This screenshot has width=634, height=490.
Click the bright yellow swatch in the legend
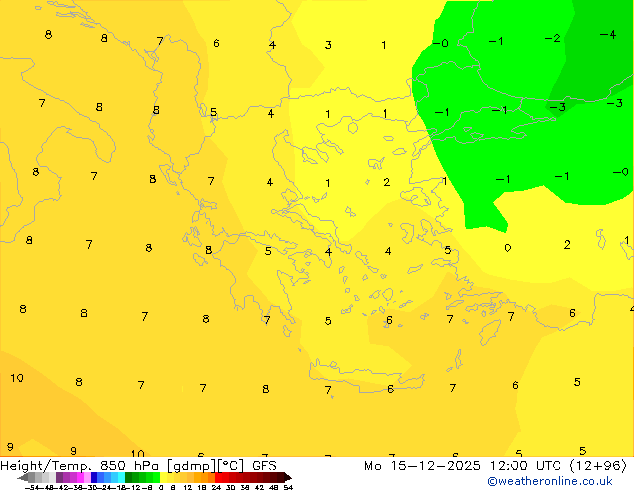(x=164, y=477)
